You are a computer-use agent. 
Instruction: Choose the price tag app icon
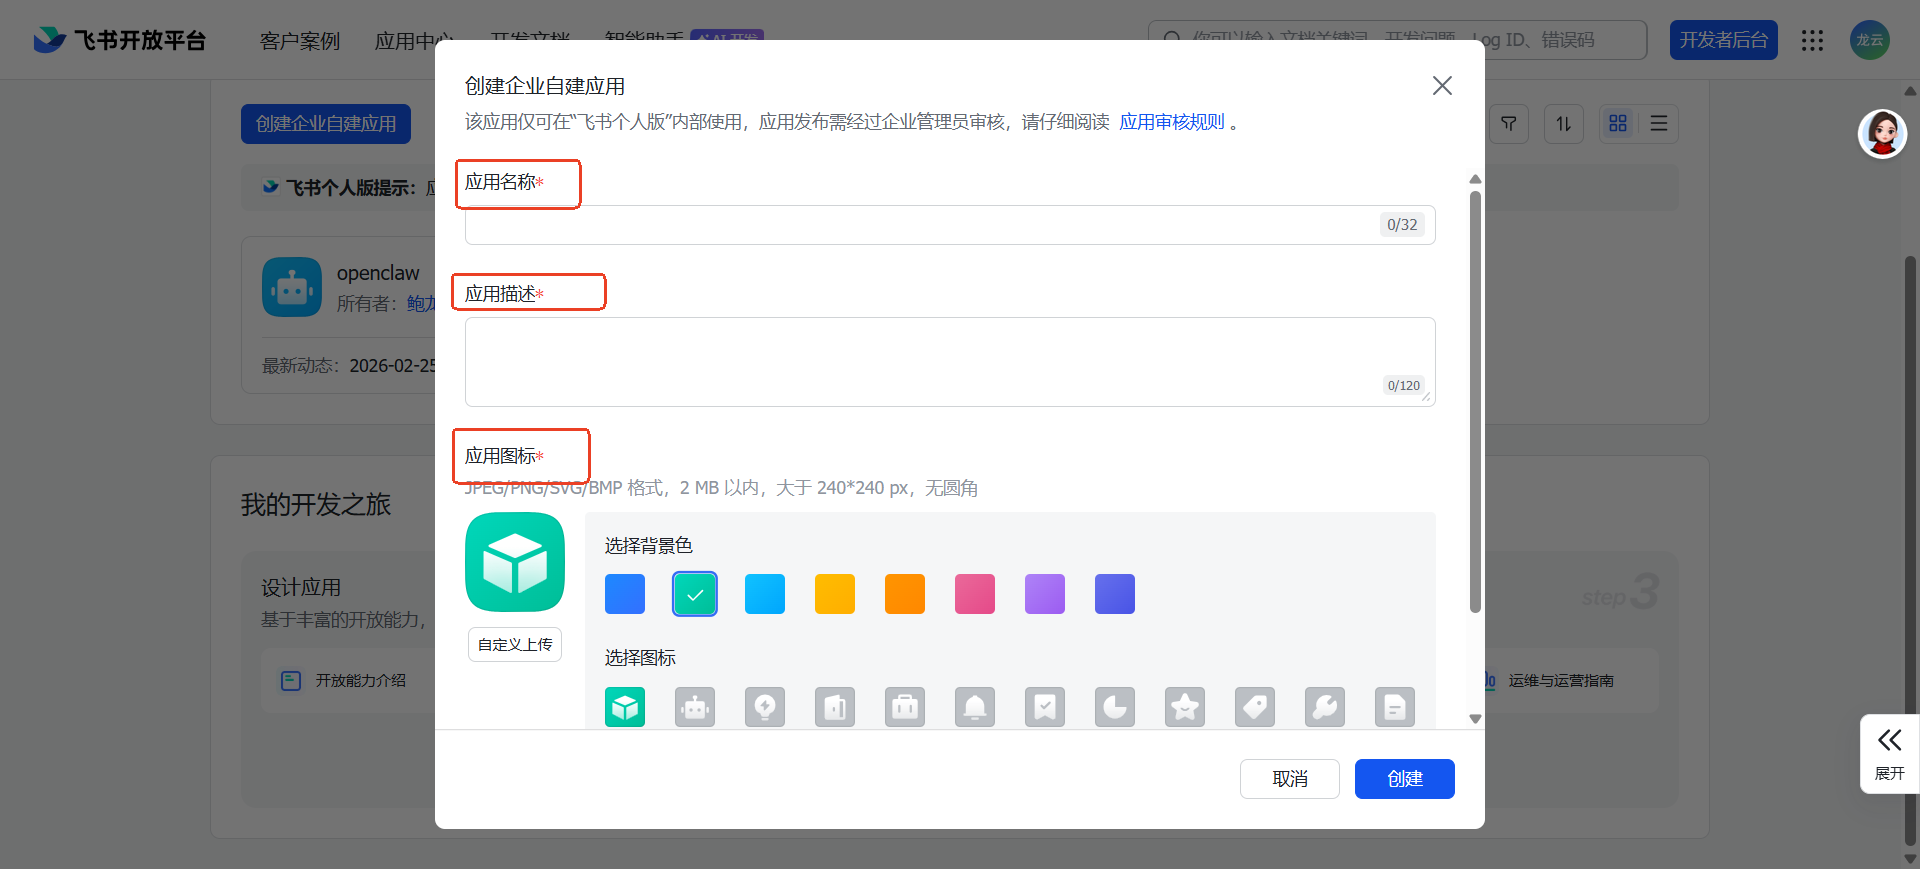1255,707
